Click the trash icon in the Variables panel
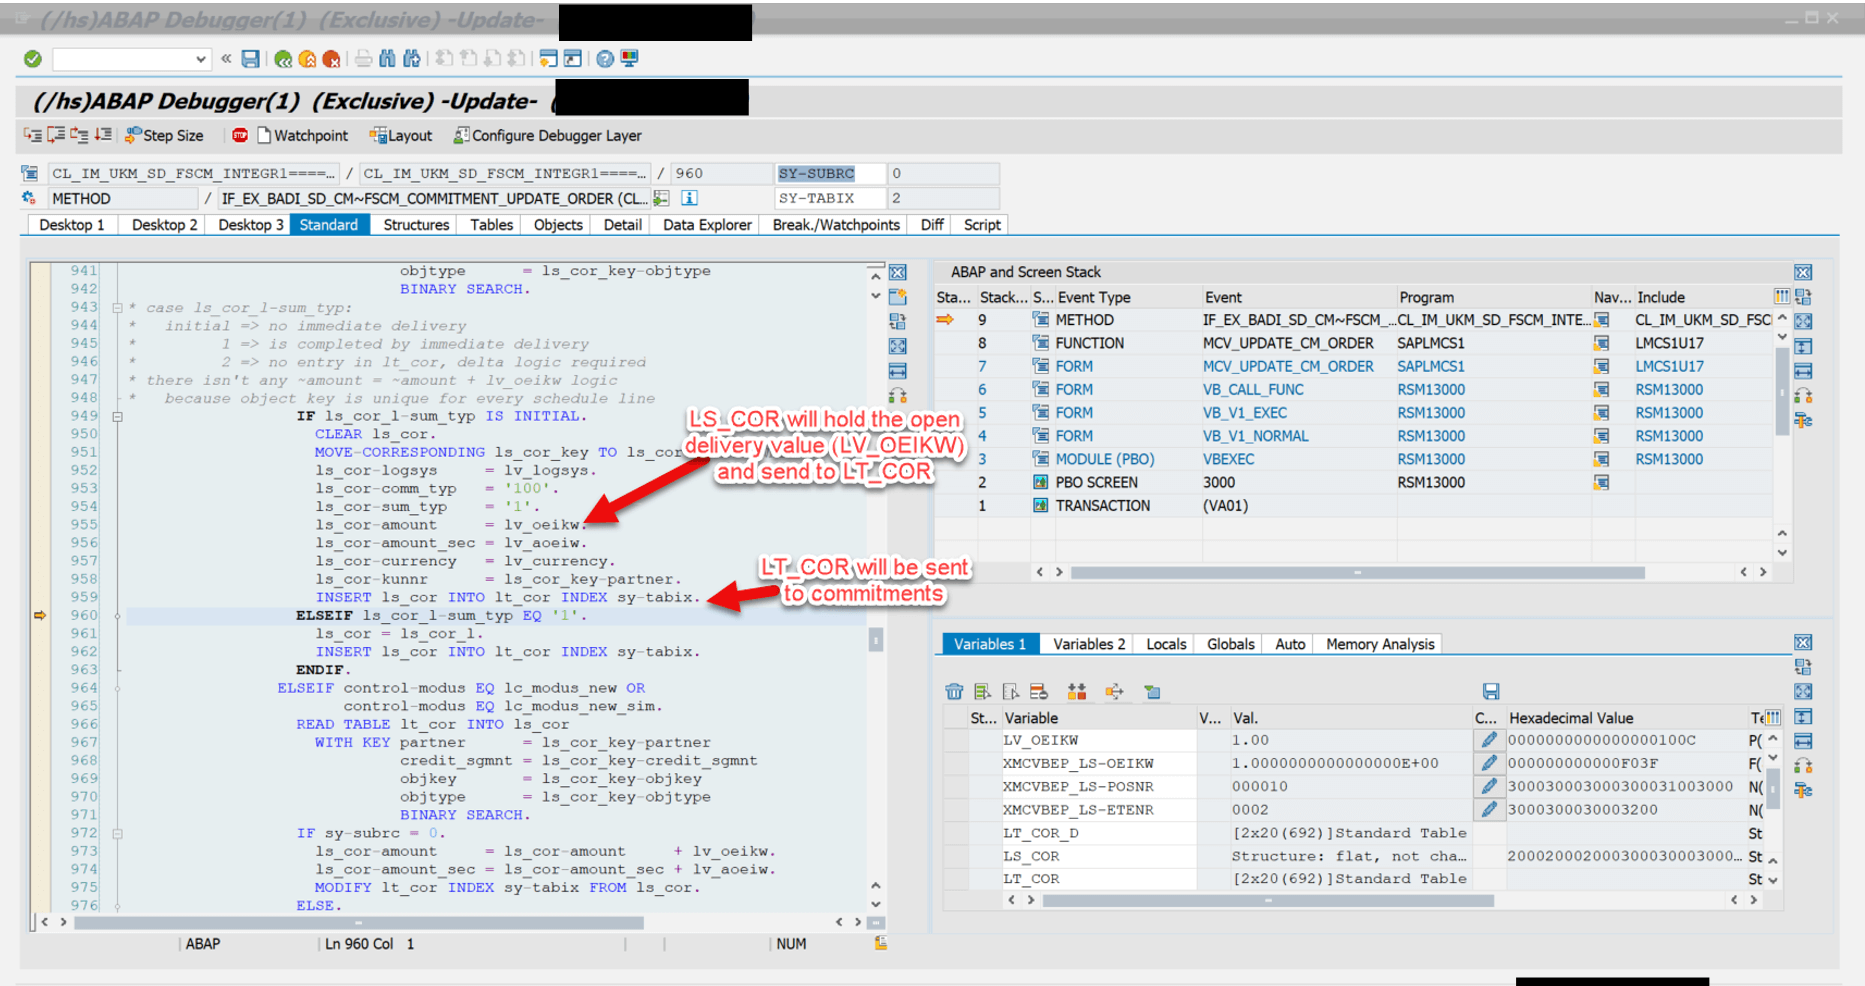Viewport: 1865px width, 986px height. (955, 691)
